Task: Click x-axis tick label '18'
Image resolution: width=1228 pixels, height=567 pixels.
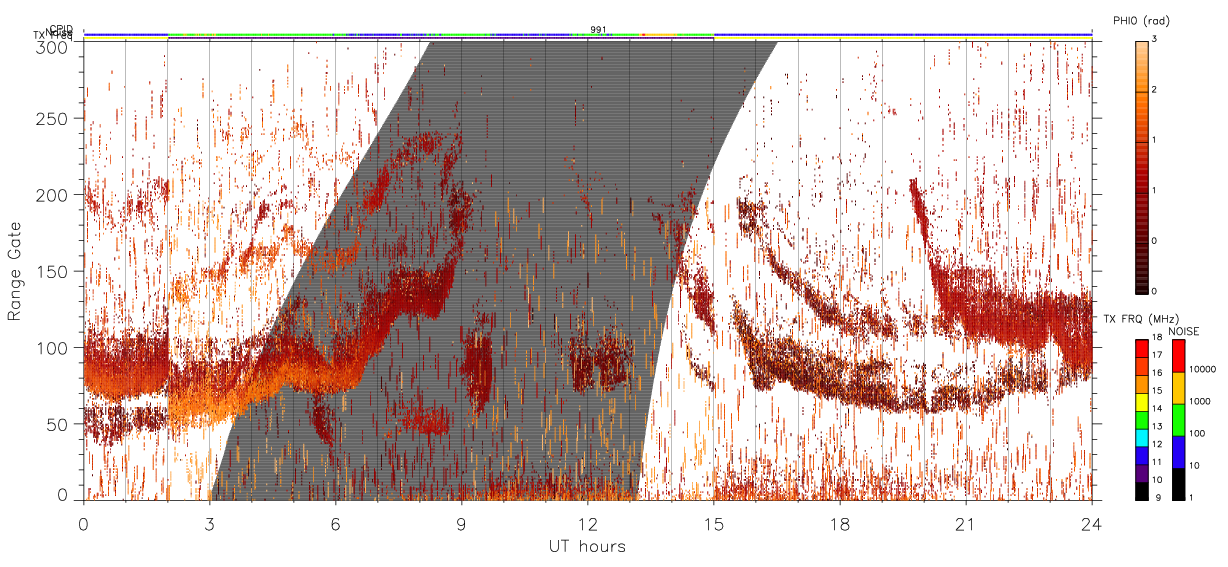Action: click(840, 524)
